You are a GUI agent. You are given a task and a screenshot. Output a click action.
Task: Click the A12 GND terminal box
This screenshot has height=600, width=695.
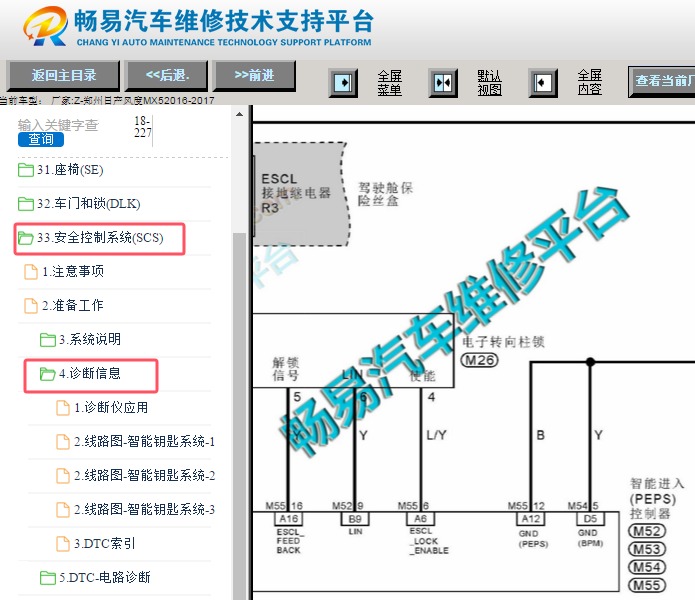pos(531,518)
